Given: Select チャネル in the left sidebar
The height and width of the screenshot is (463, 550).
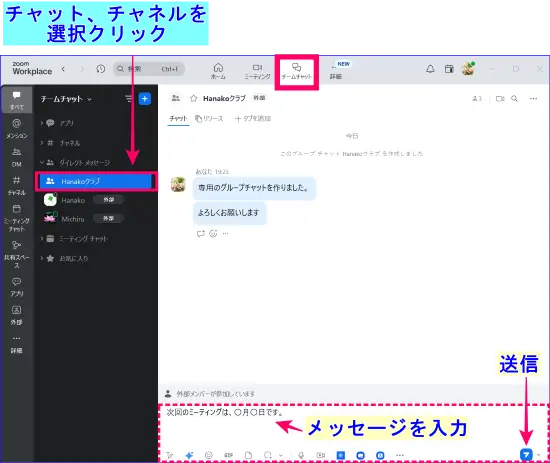Looking at the screenshot, I should click(16, 186).
